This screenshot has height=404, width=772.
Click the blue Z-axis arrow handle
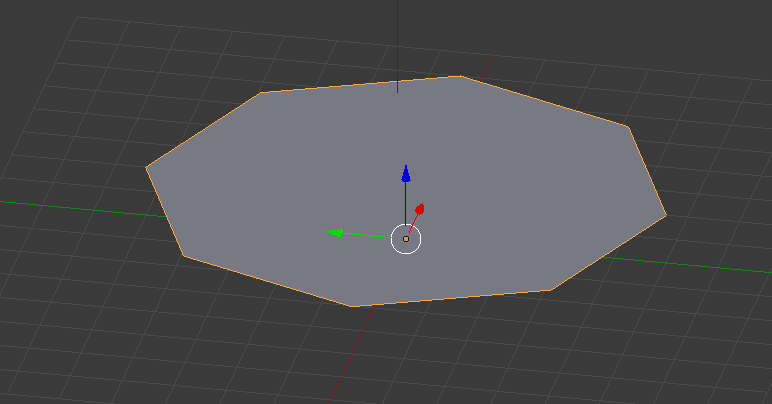406,175
